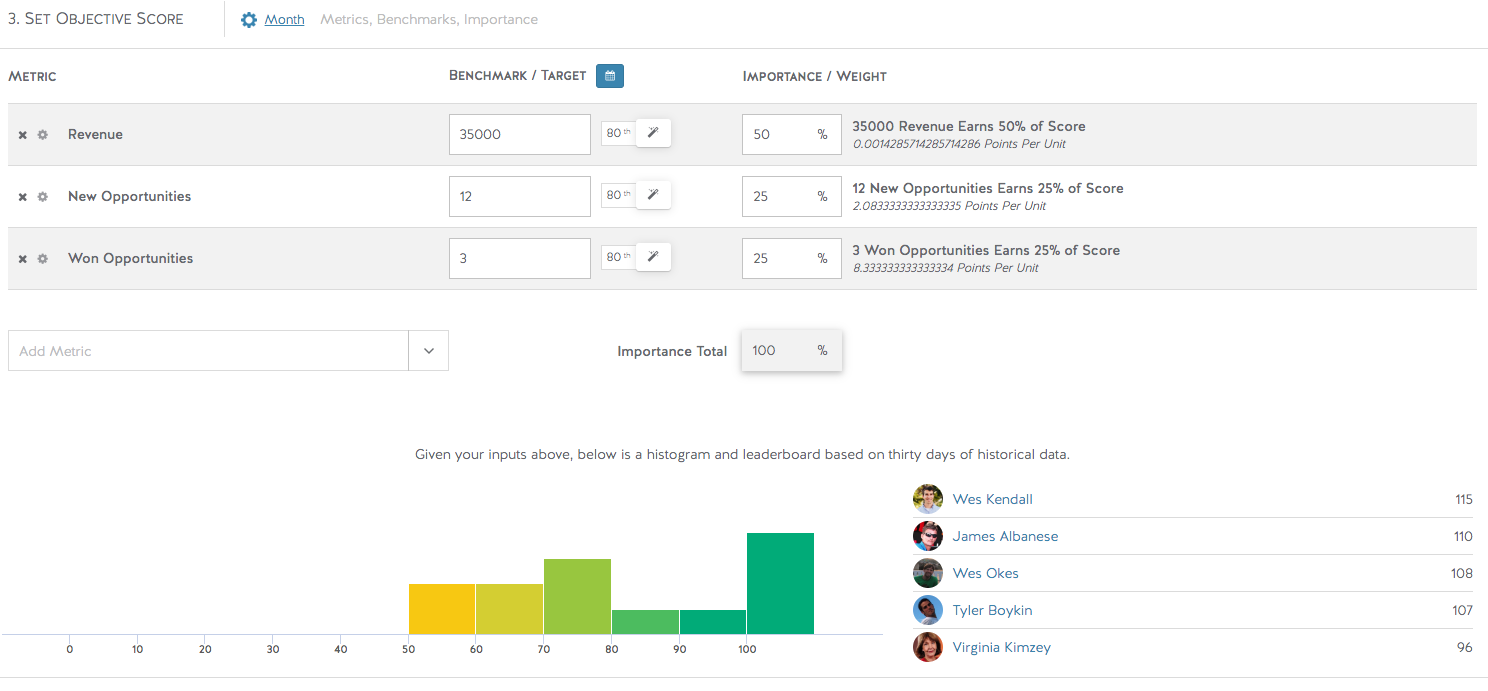Click the magic wand for Revenue benchmark

pos(653,133)
